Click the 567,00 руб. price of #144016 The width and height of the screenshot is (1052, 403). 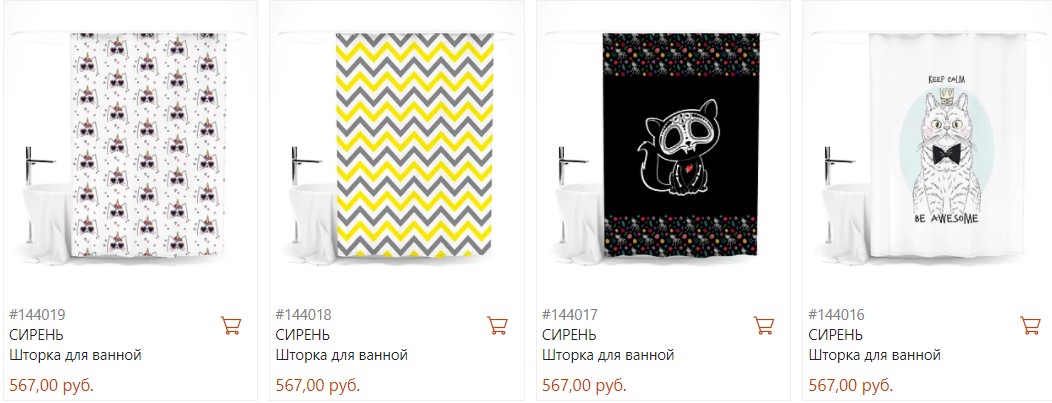pyautogui.click(x=851, y=386)
